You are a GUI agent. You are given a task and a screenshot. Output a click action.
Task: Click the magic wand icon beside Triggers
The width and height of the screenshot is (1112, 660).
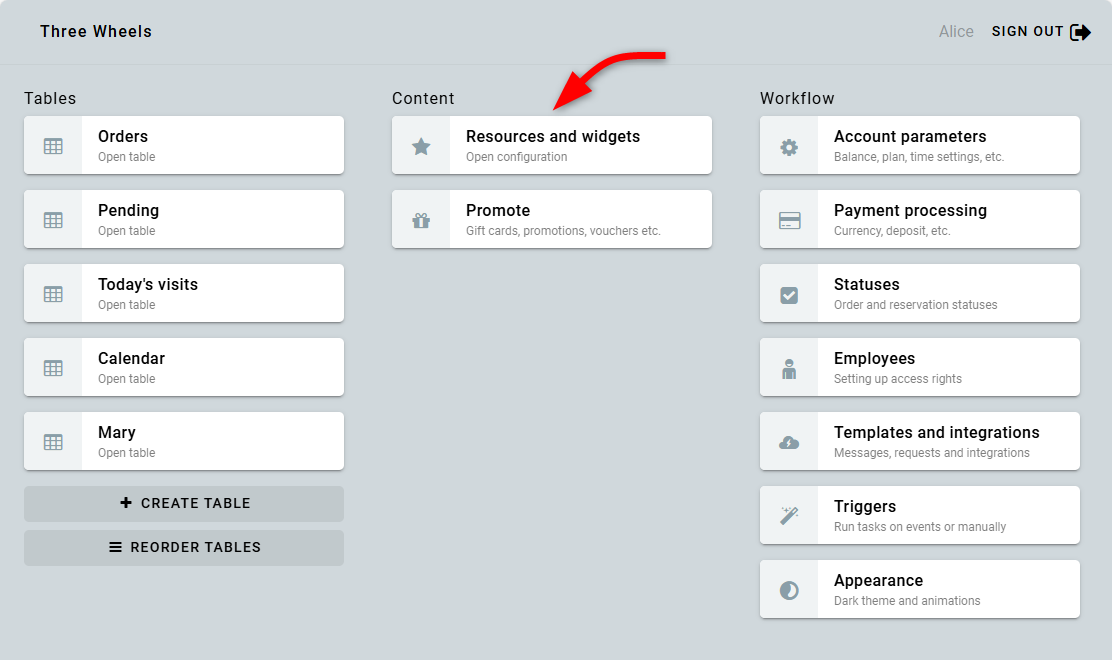coord(789,516)
